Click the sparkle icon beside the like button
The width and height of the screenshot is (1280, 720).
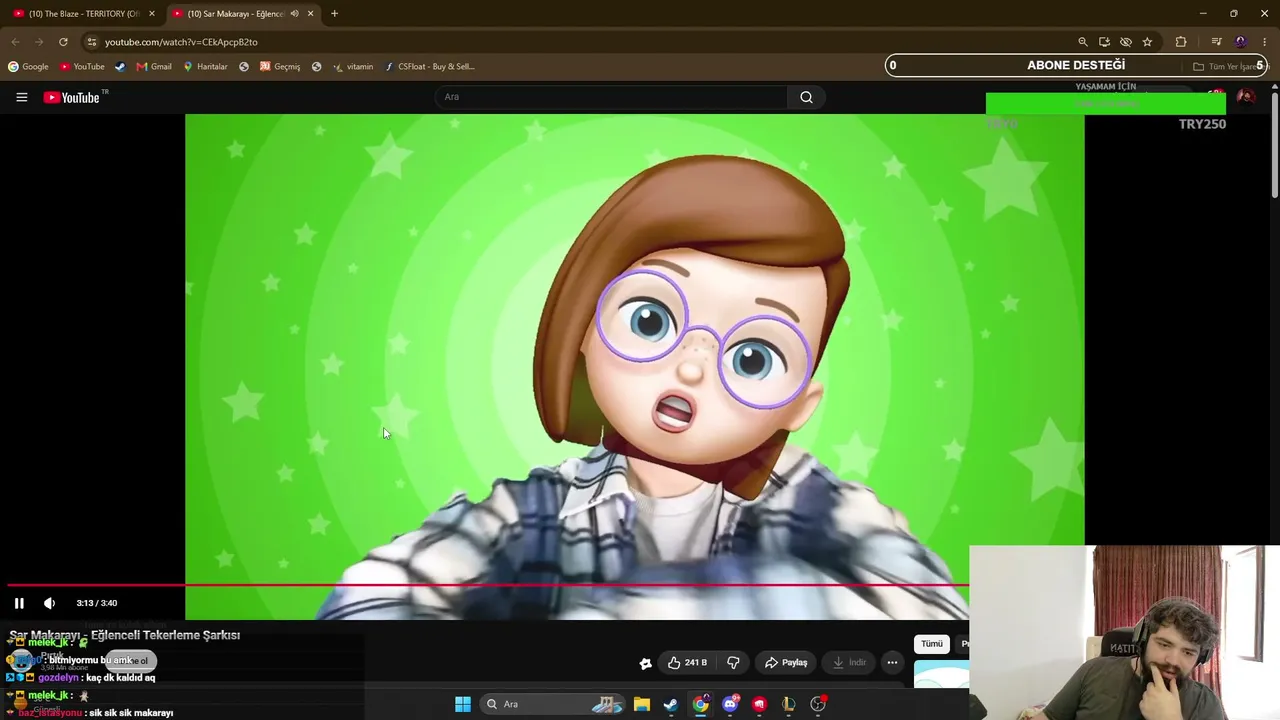pyautogui.click(x=646, y=663)
